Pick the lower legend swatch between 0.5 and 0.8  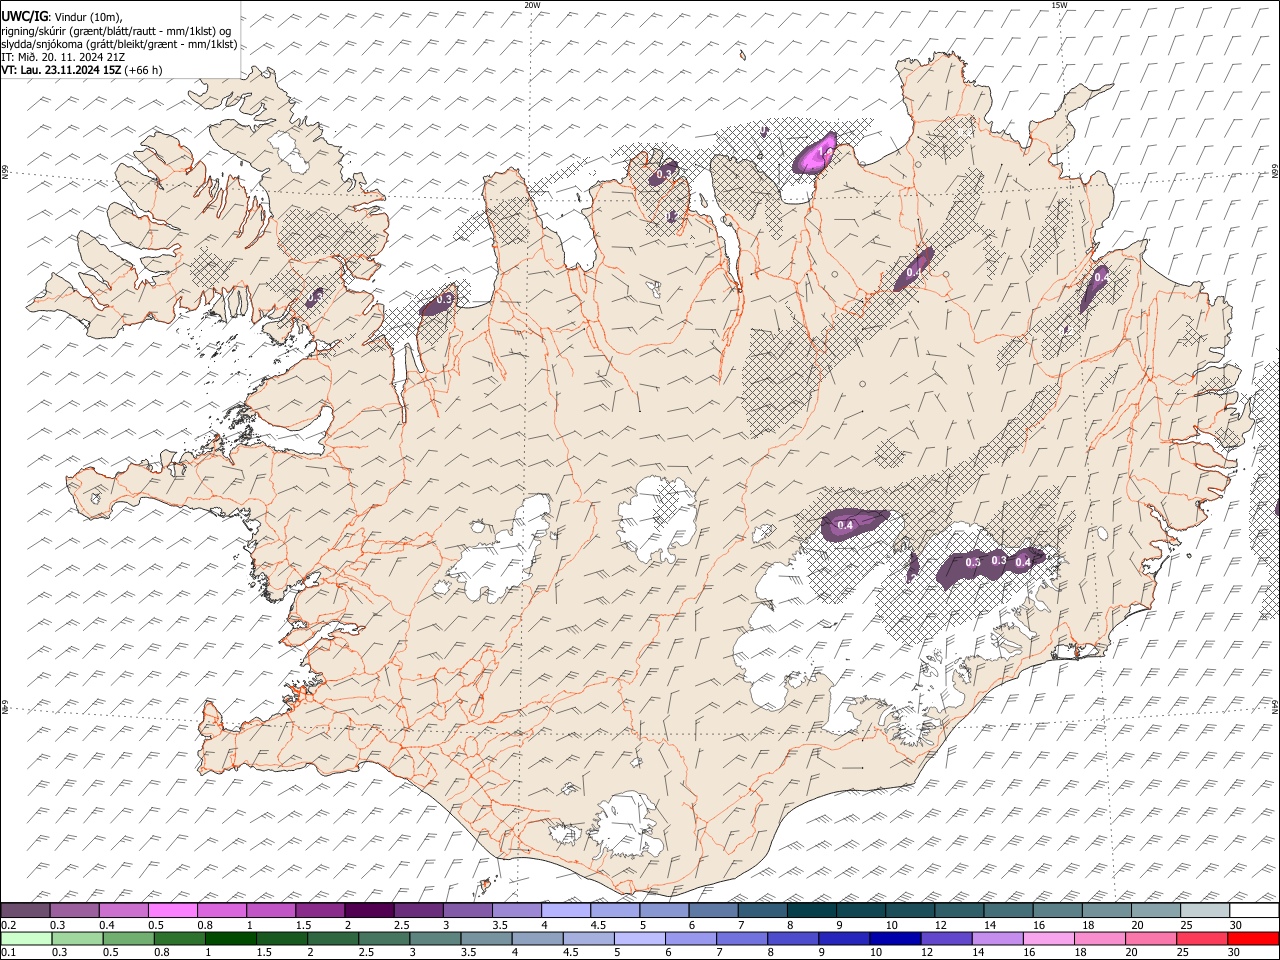coord(129,938)
